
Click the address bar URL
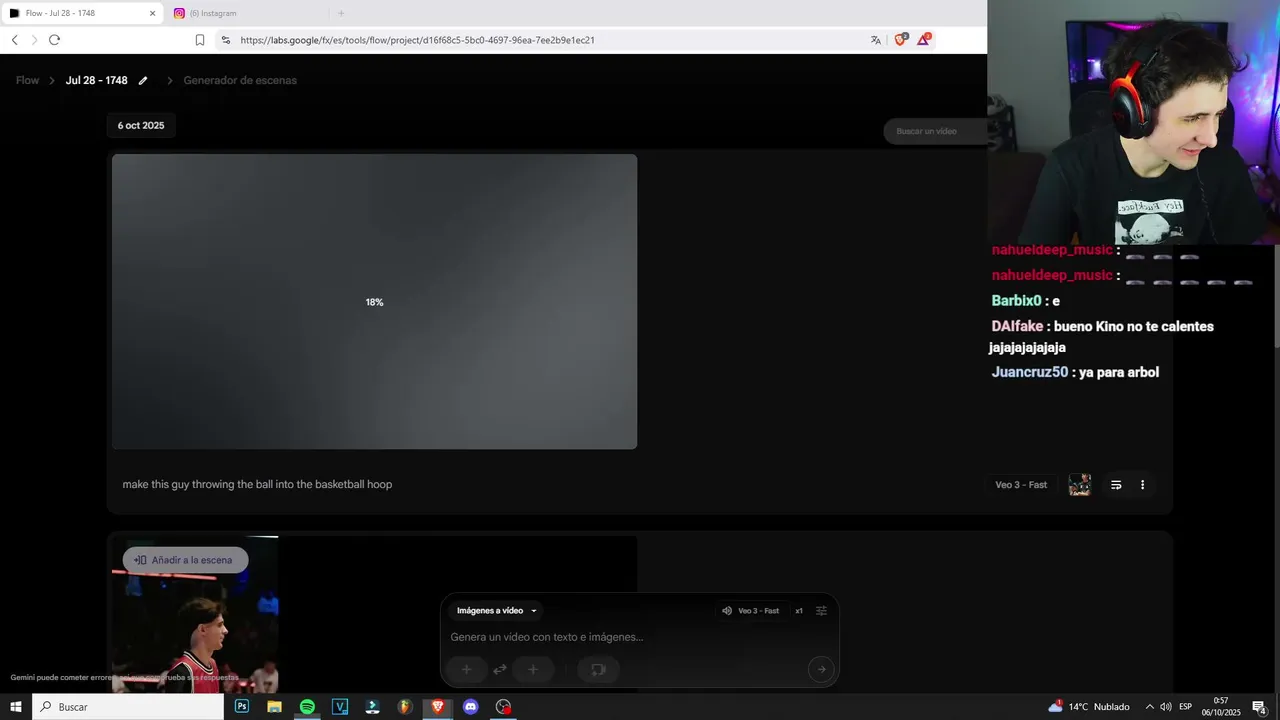click(417, 40)
